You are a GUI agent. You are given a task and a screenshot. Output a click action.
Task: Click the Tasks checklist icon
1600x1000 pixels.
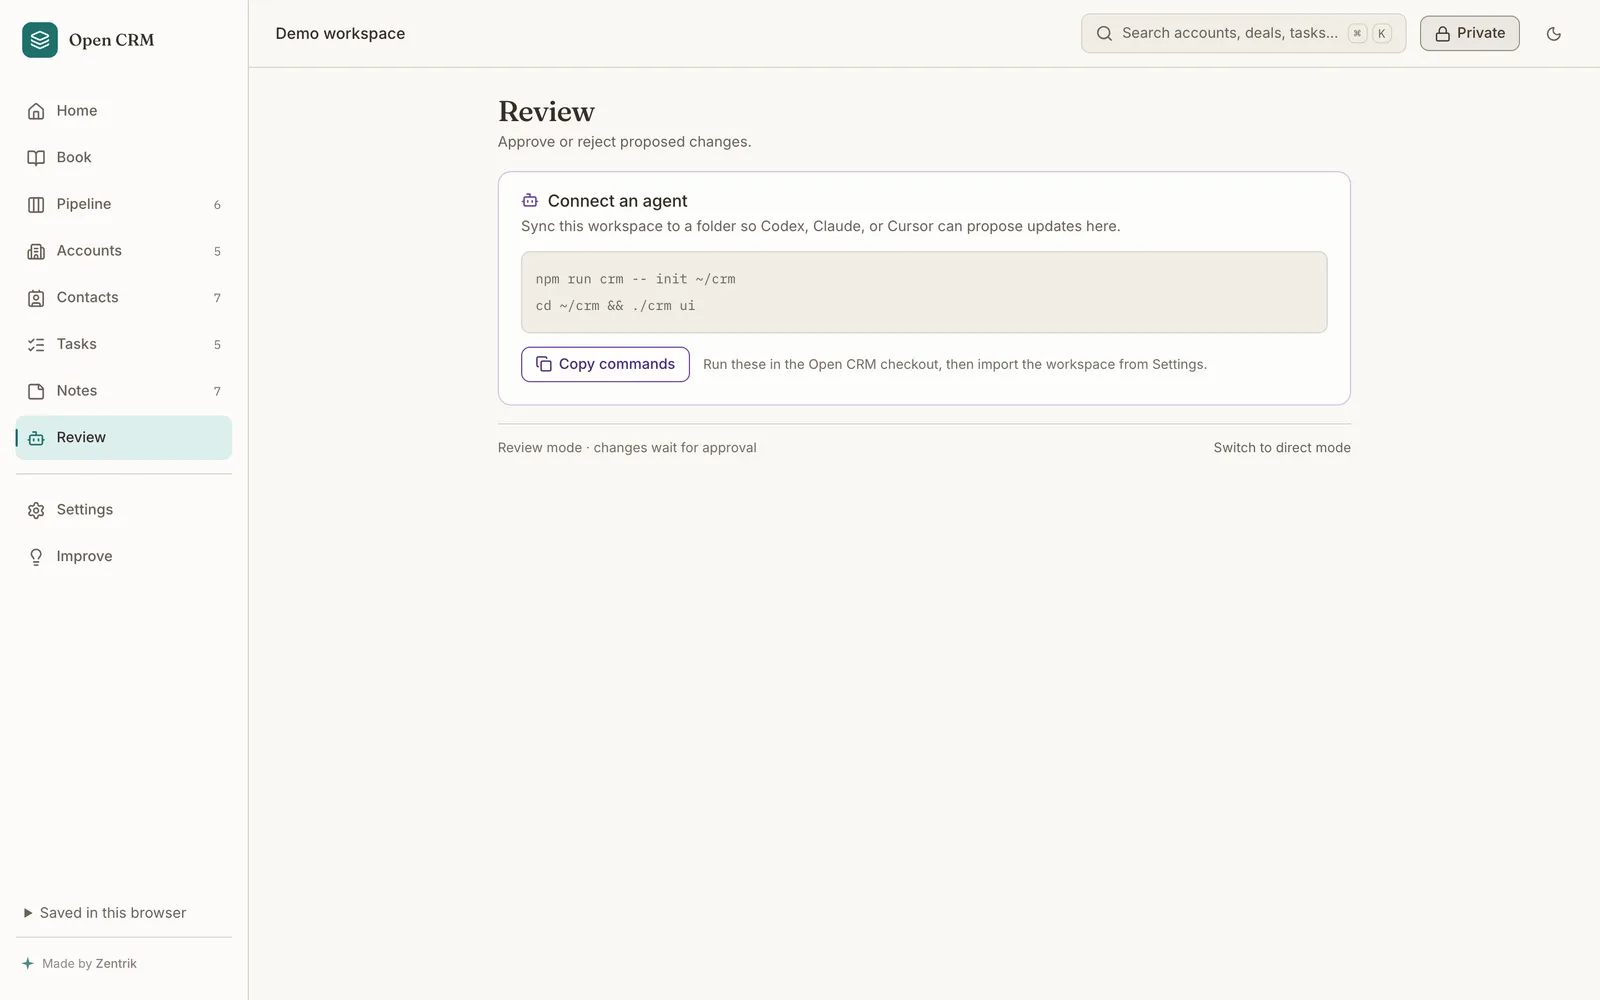point(36,344)
